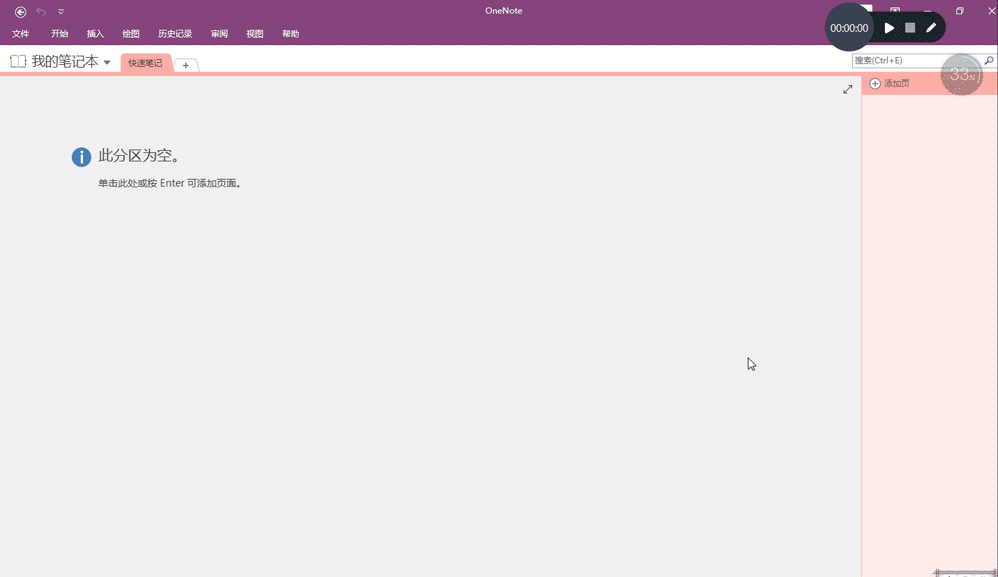Click the 00:00:00 recorder timer
This screenshot has width=998, height=577.
click(849, 28)
